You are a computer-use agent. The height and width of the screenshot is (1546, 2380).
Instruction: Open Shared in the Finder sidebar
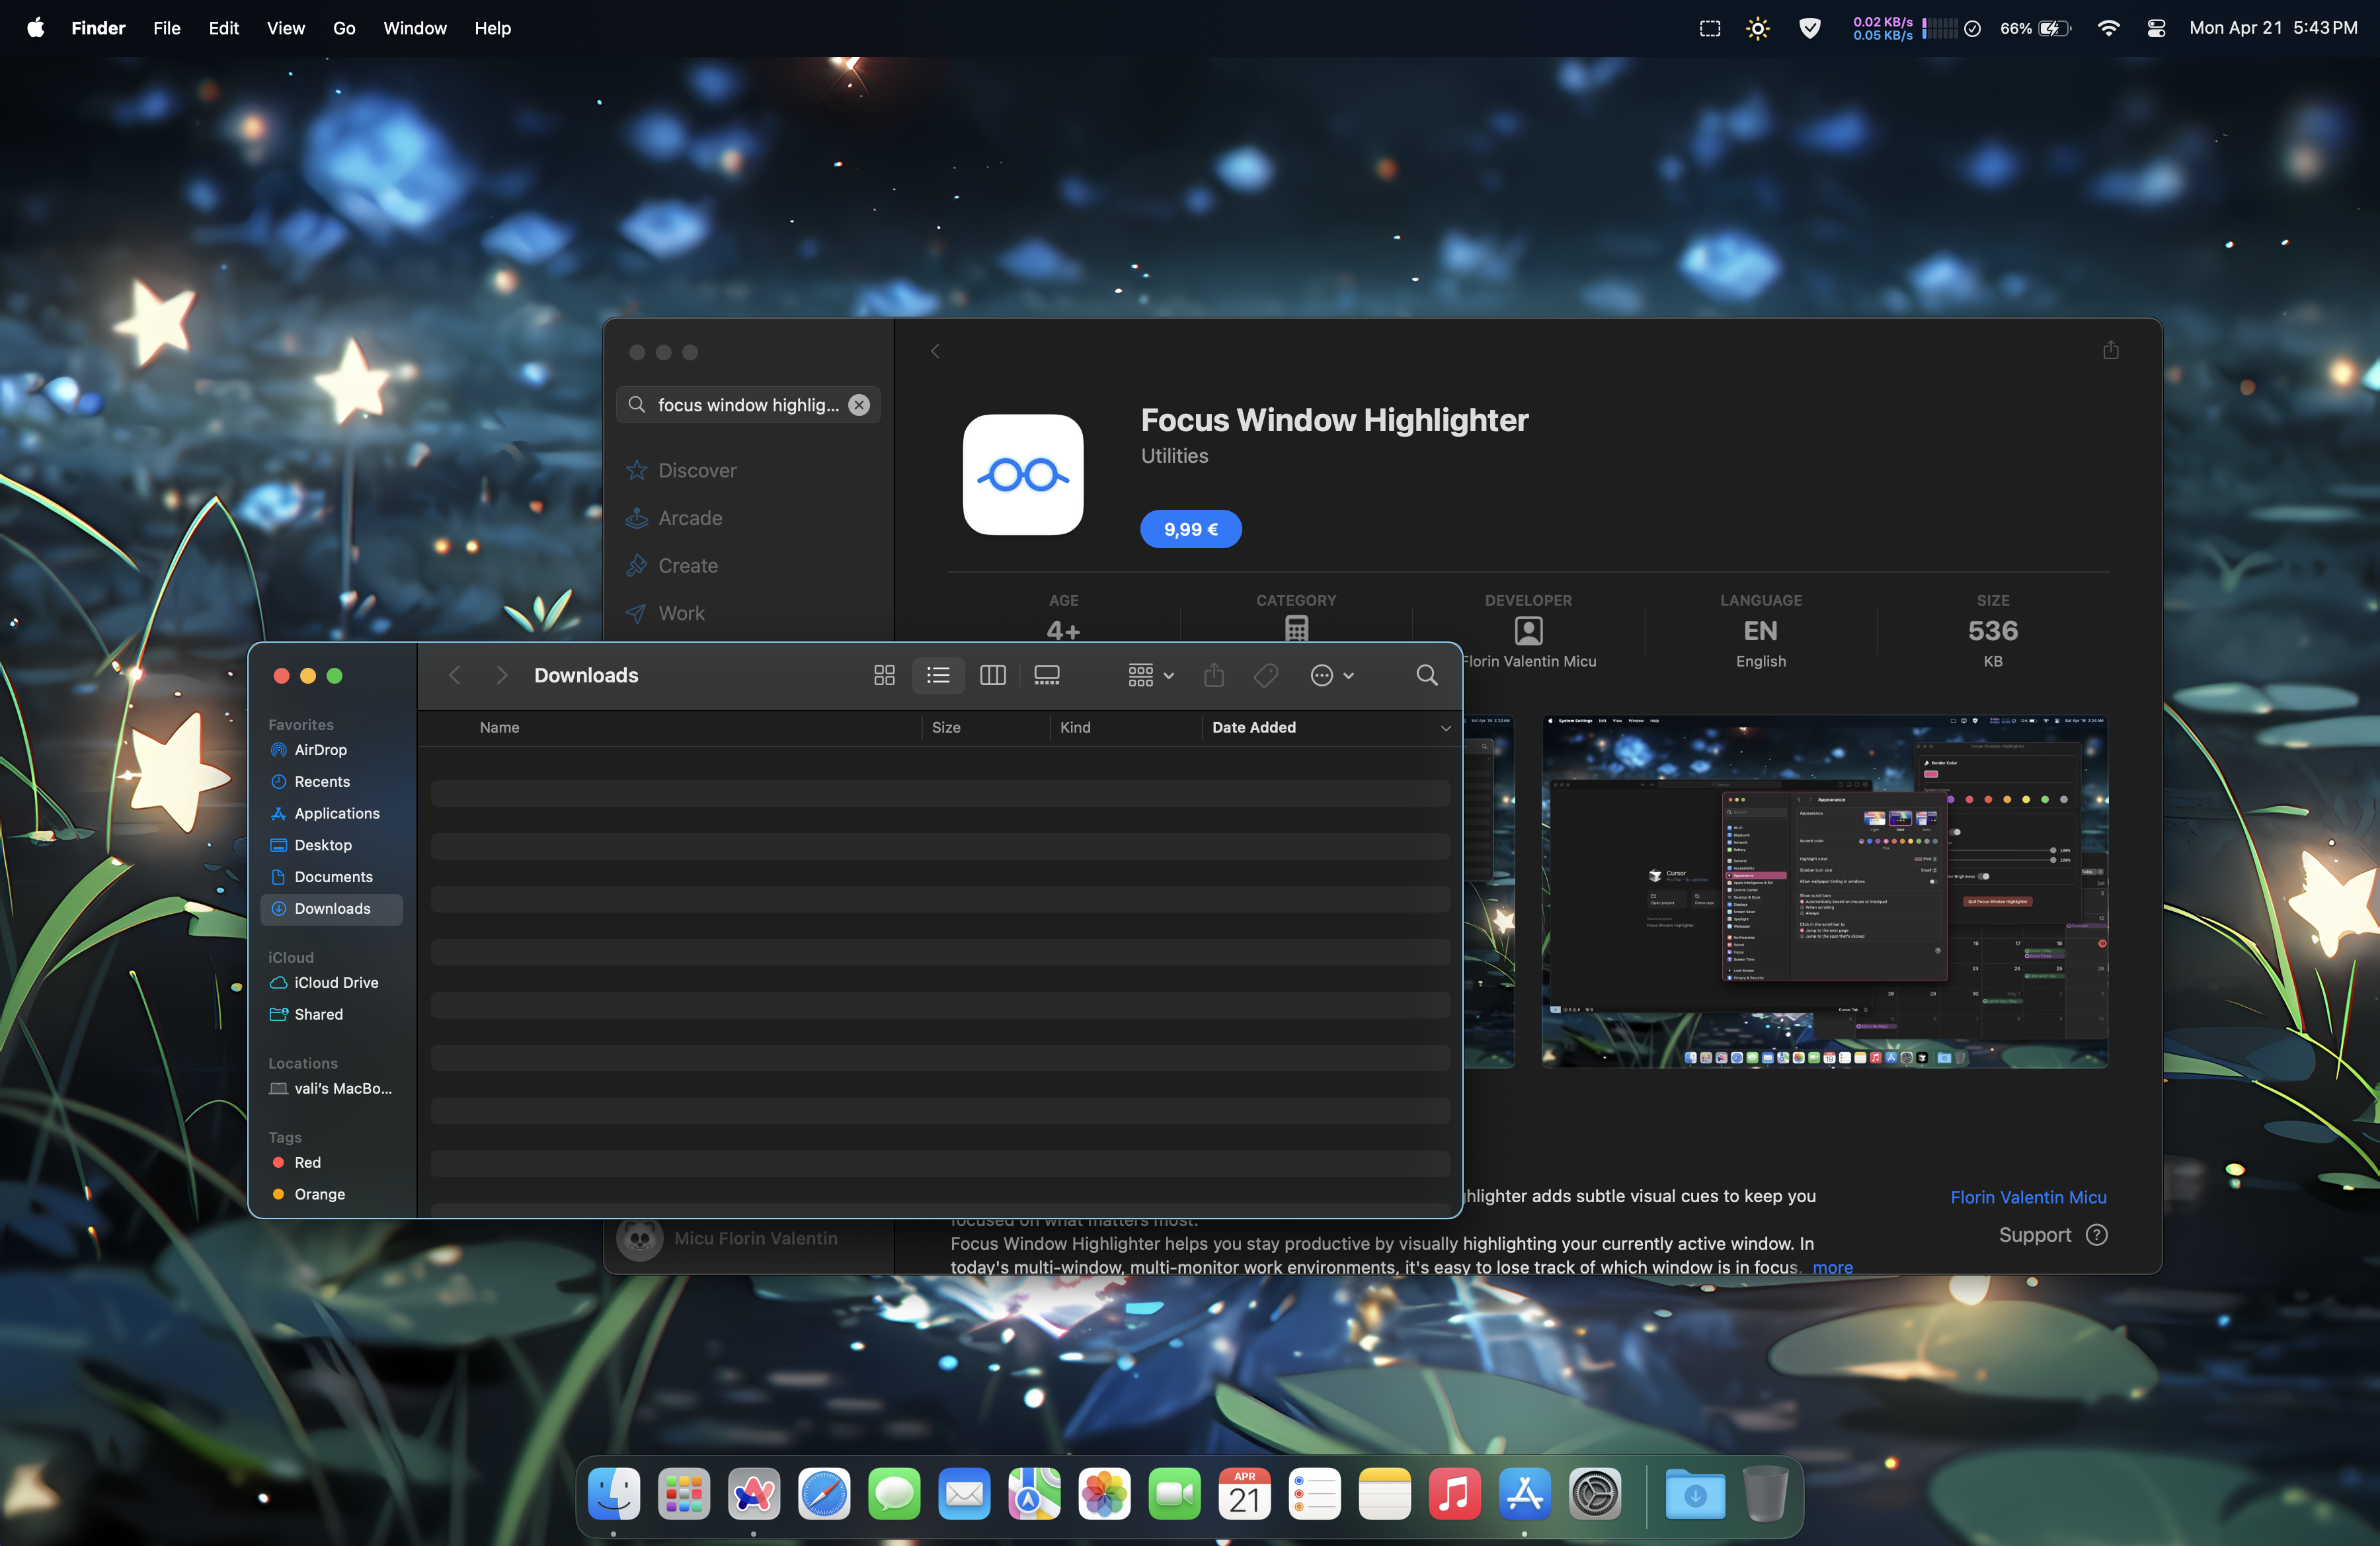tap(332, 1015)
